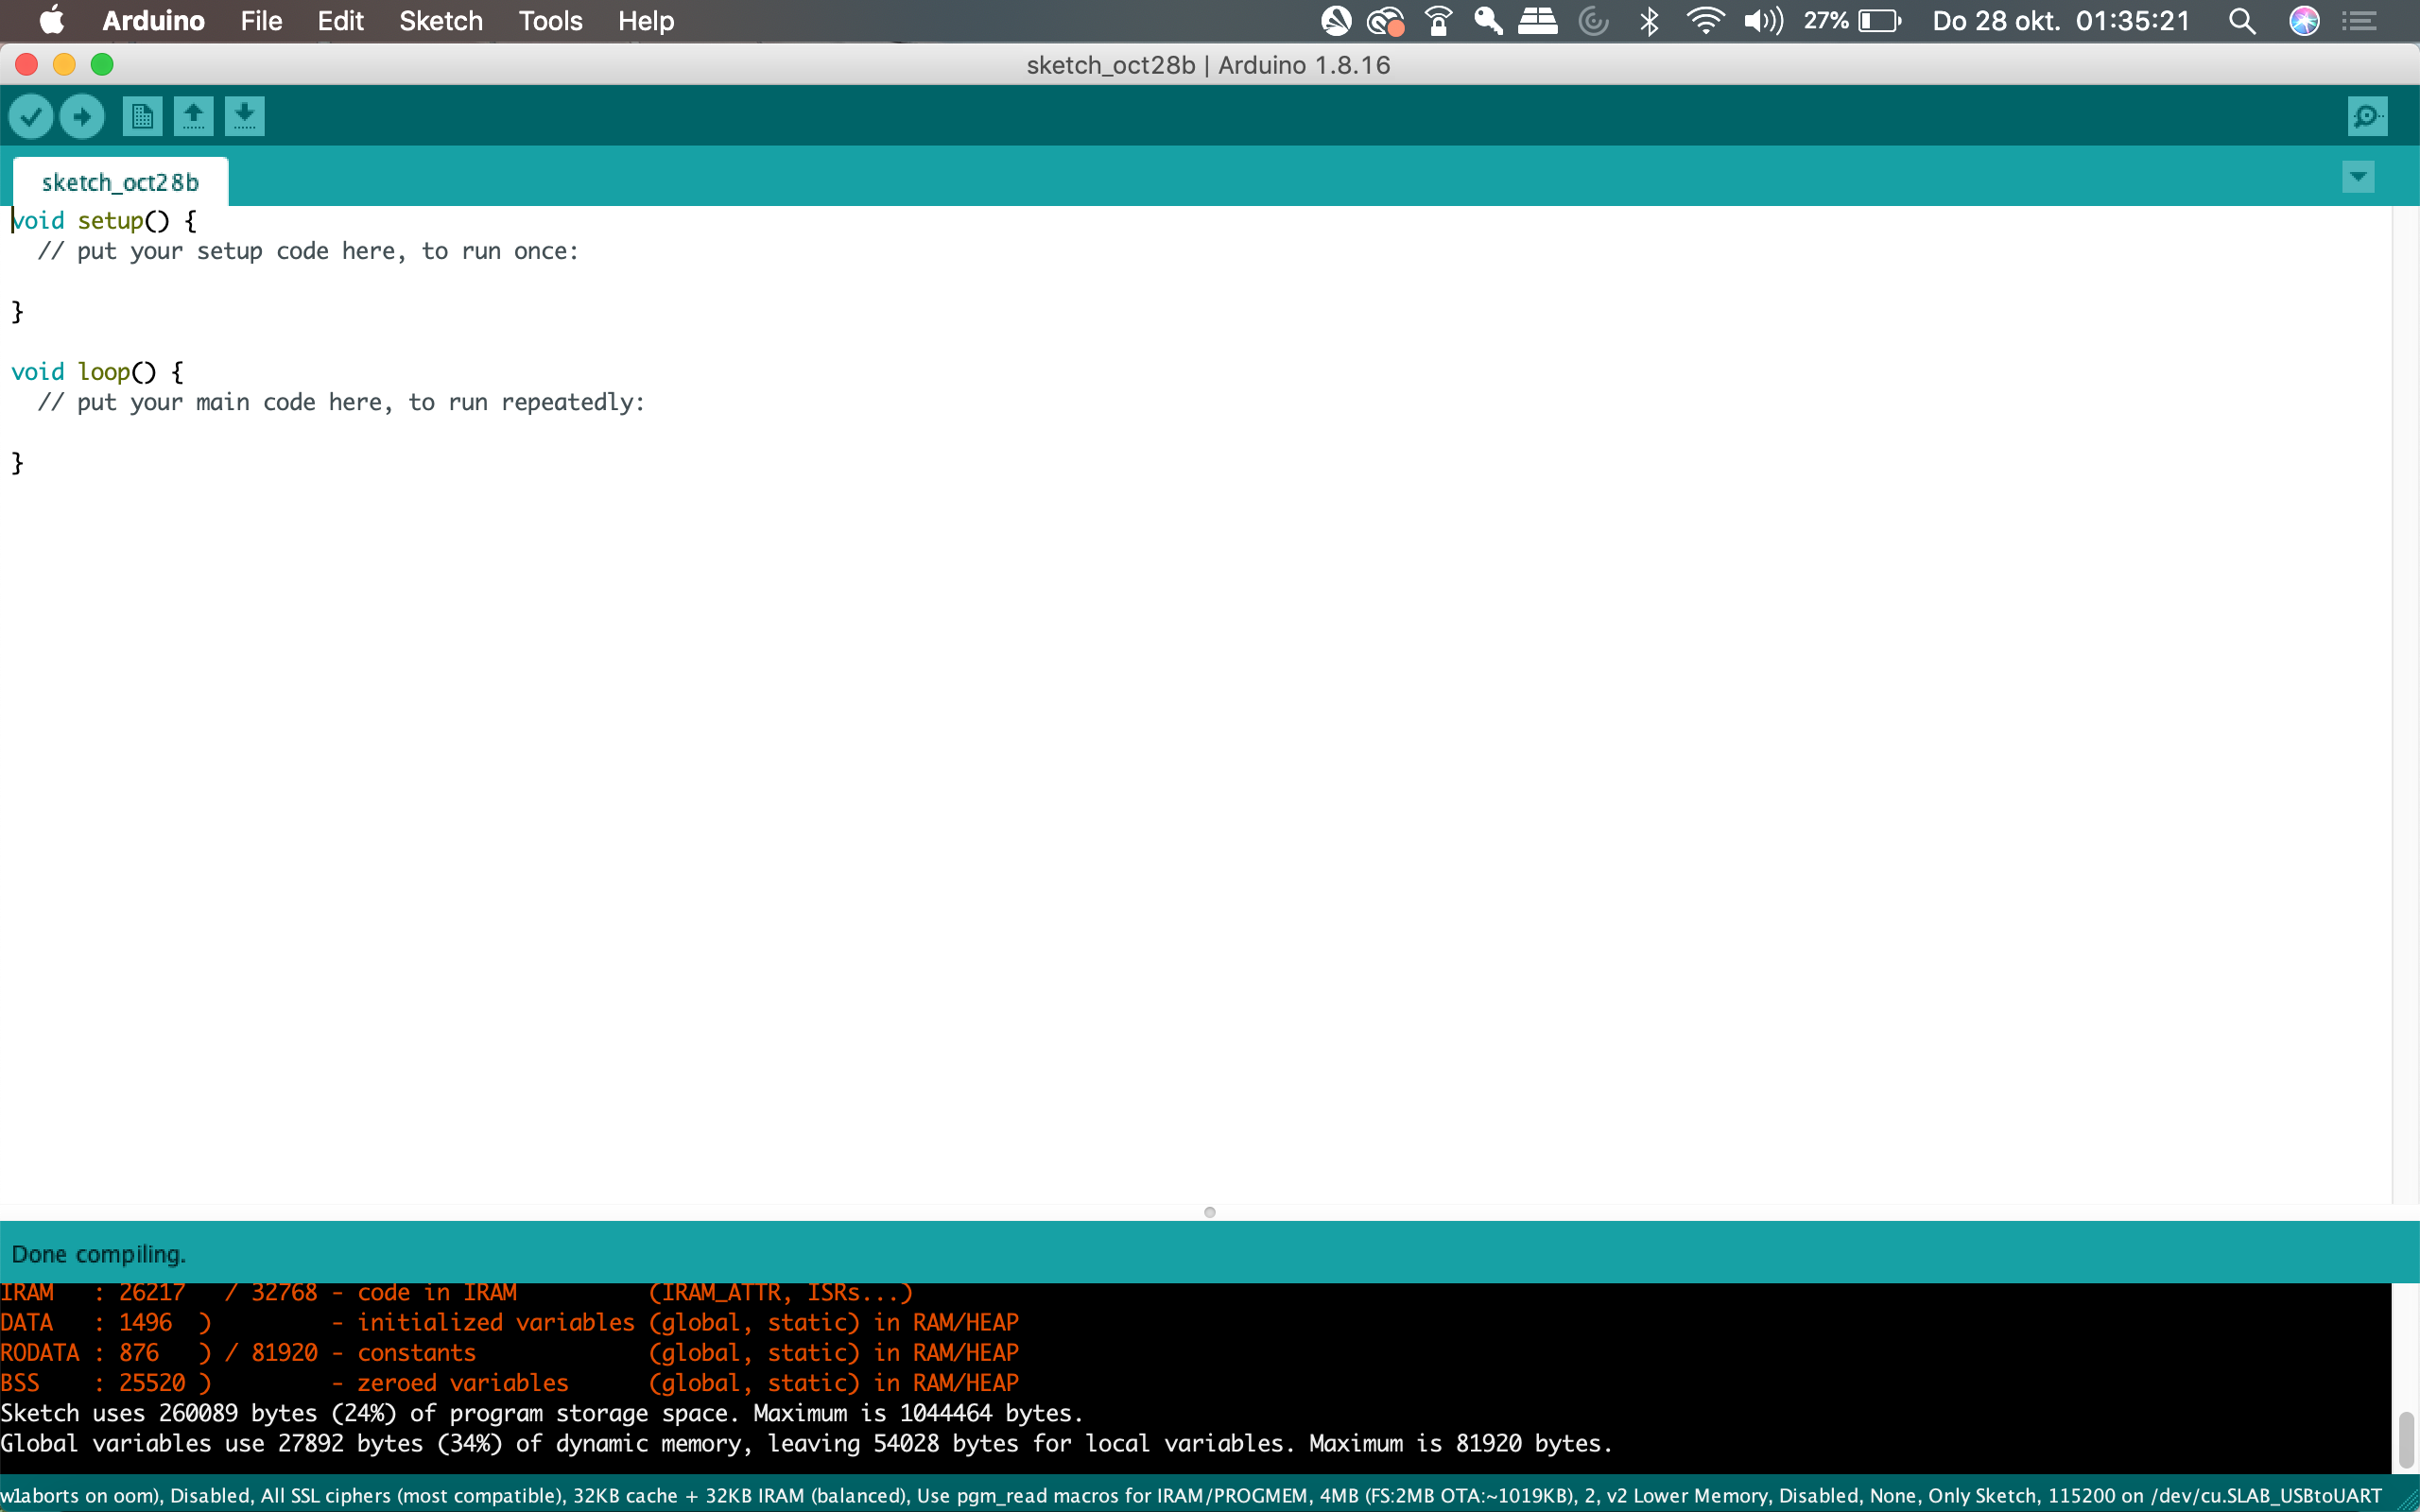2420x1512 pixels.
Task: Click the 'void loop() {' code line
Action: click(97, 372)
